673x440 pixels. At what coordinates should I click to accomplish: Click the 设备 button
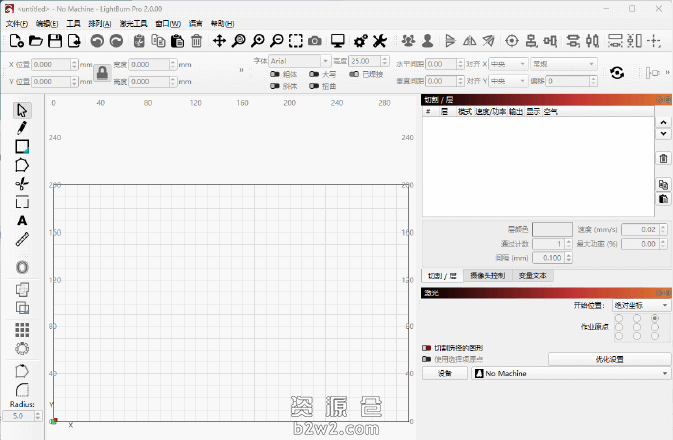point(444,373)
